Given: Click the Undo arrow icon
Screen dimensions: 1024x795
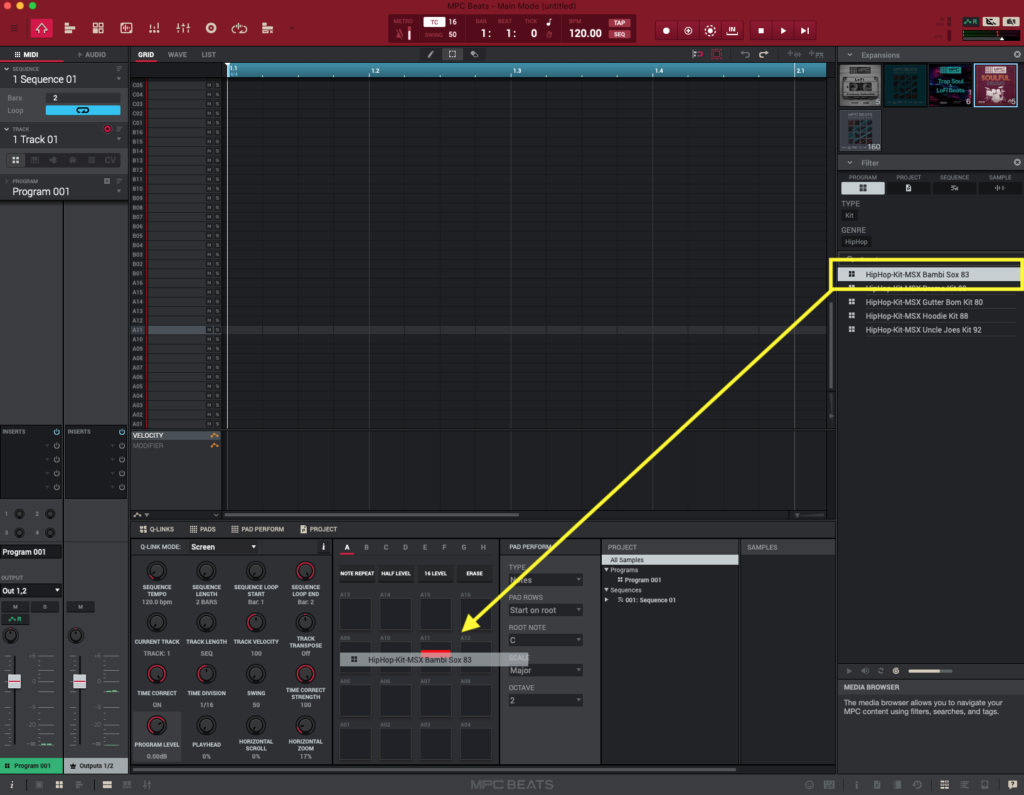Looking at the screenshot, I should (745, 54).
